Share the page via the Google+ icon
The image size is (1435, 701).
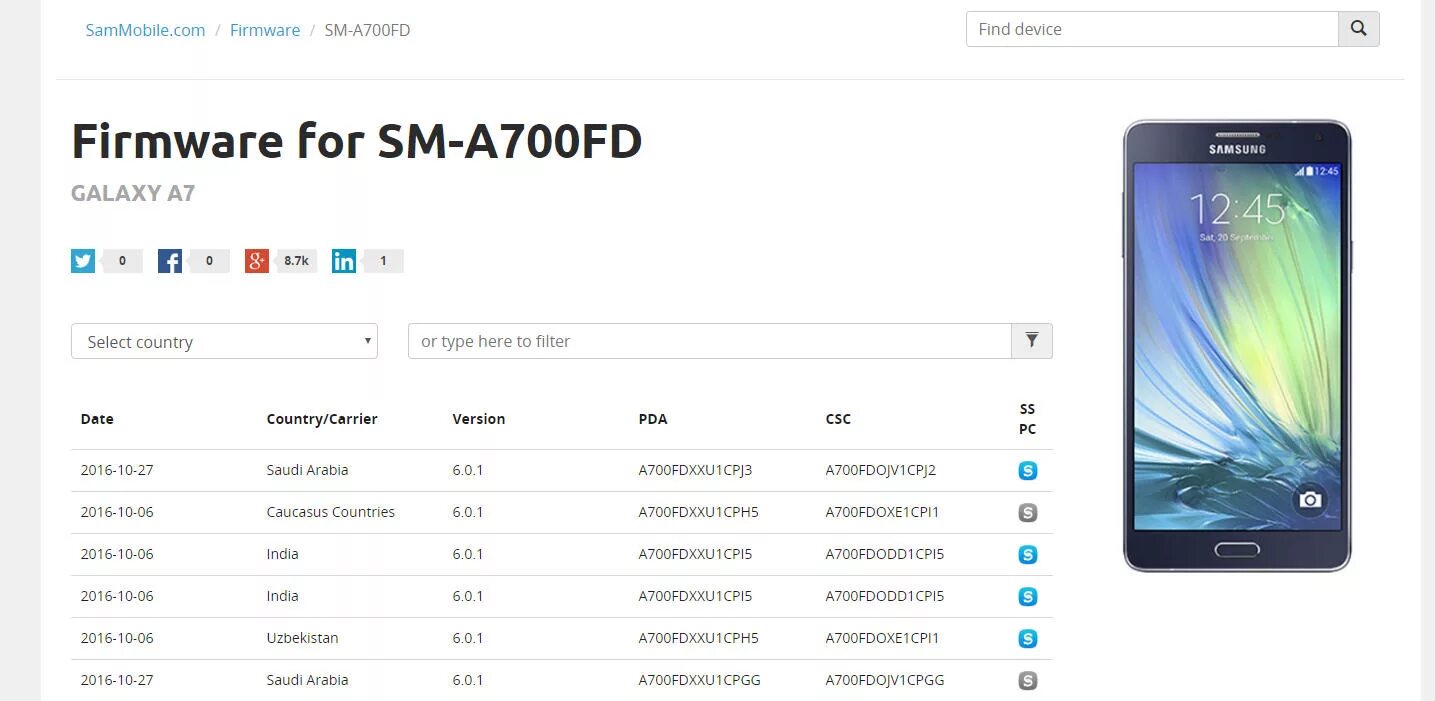click(x=257, y=261)
